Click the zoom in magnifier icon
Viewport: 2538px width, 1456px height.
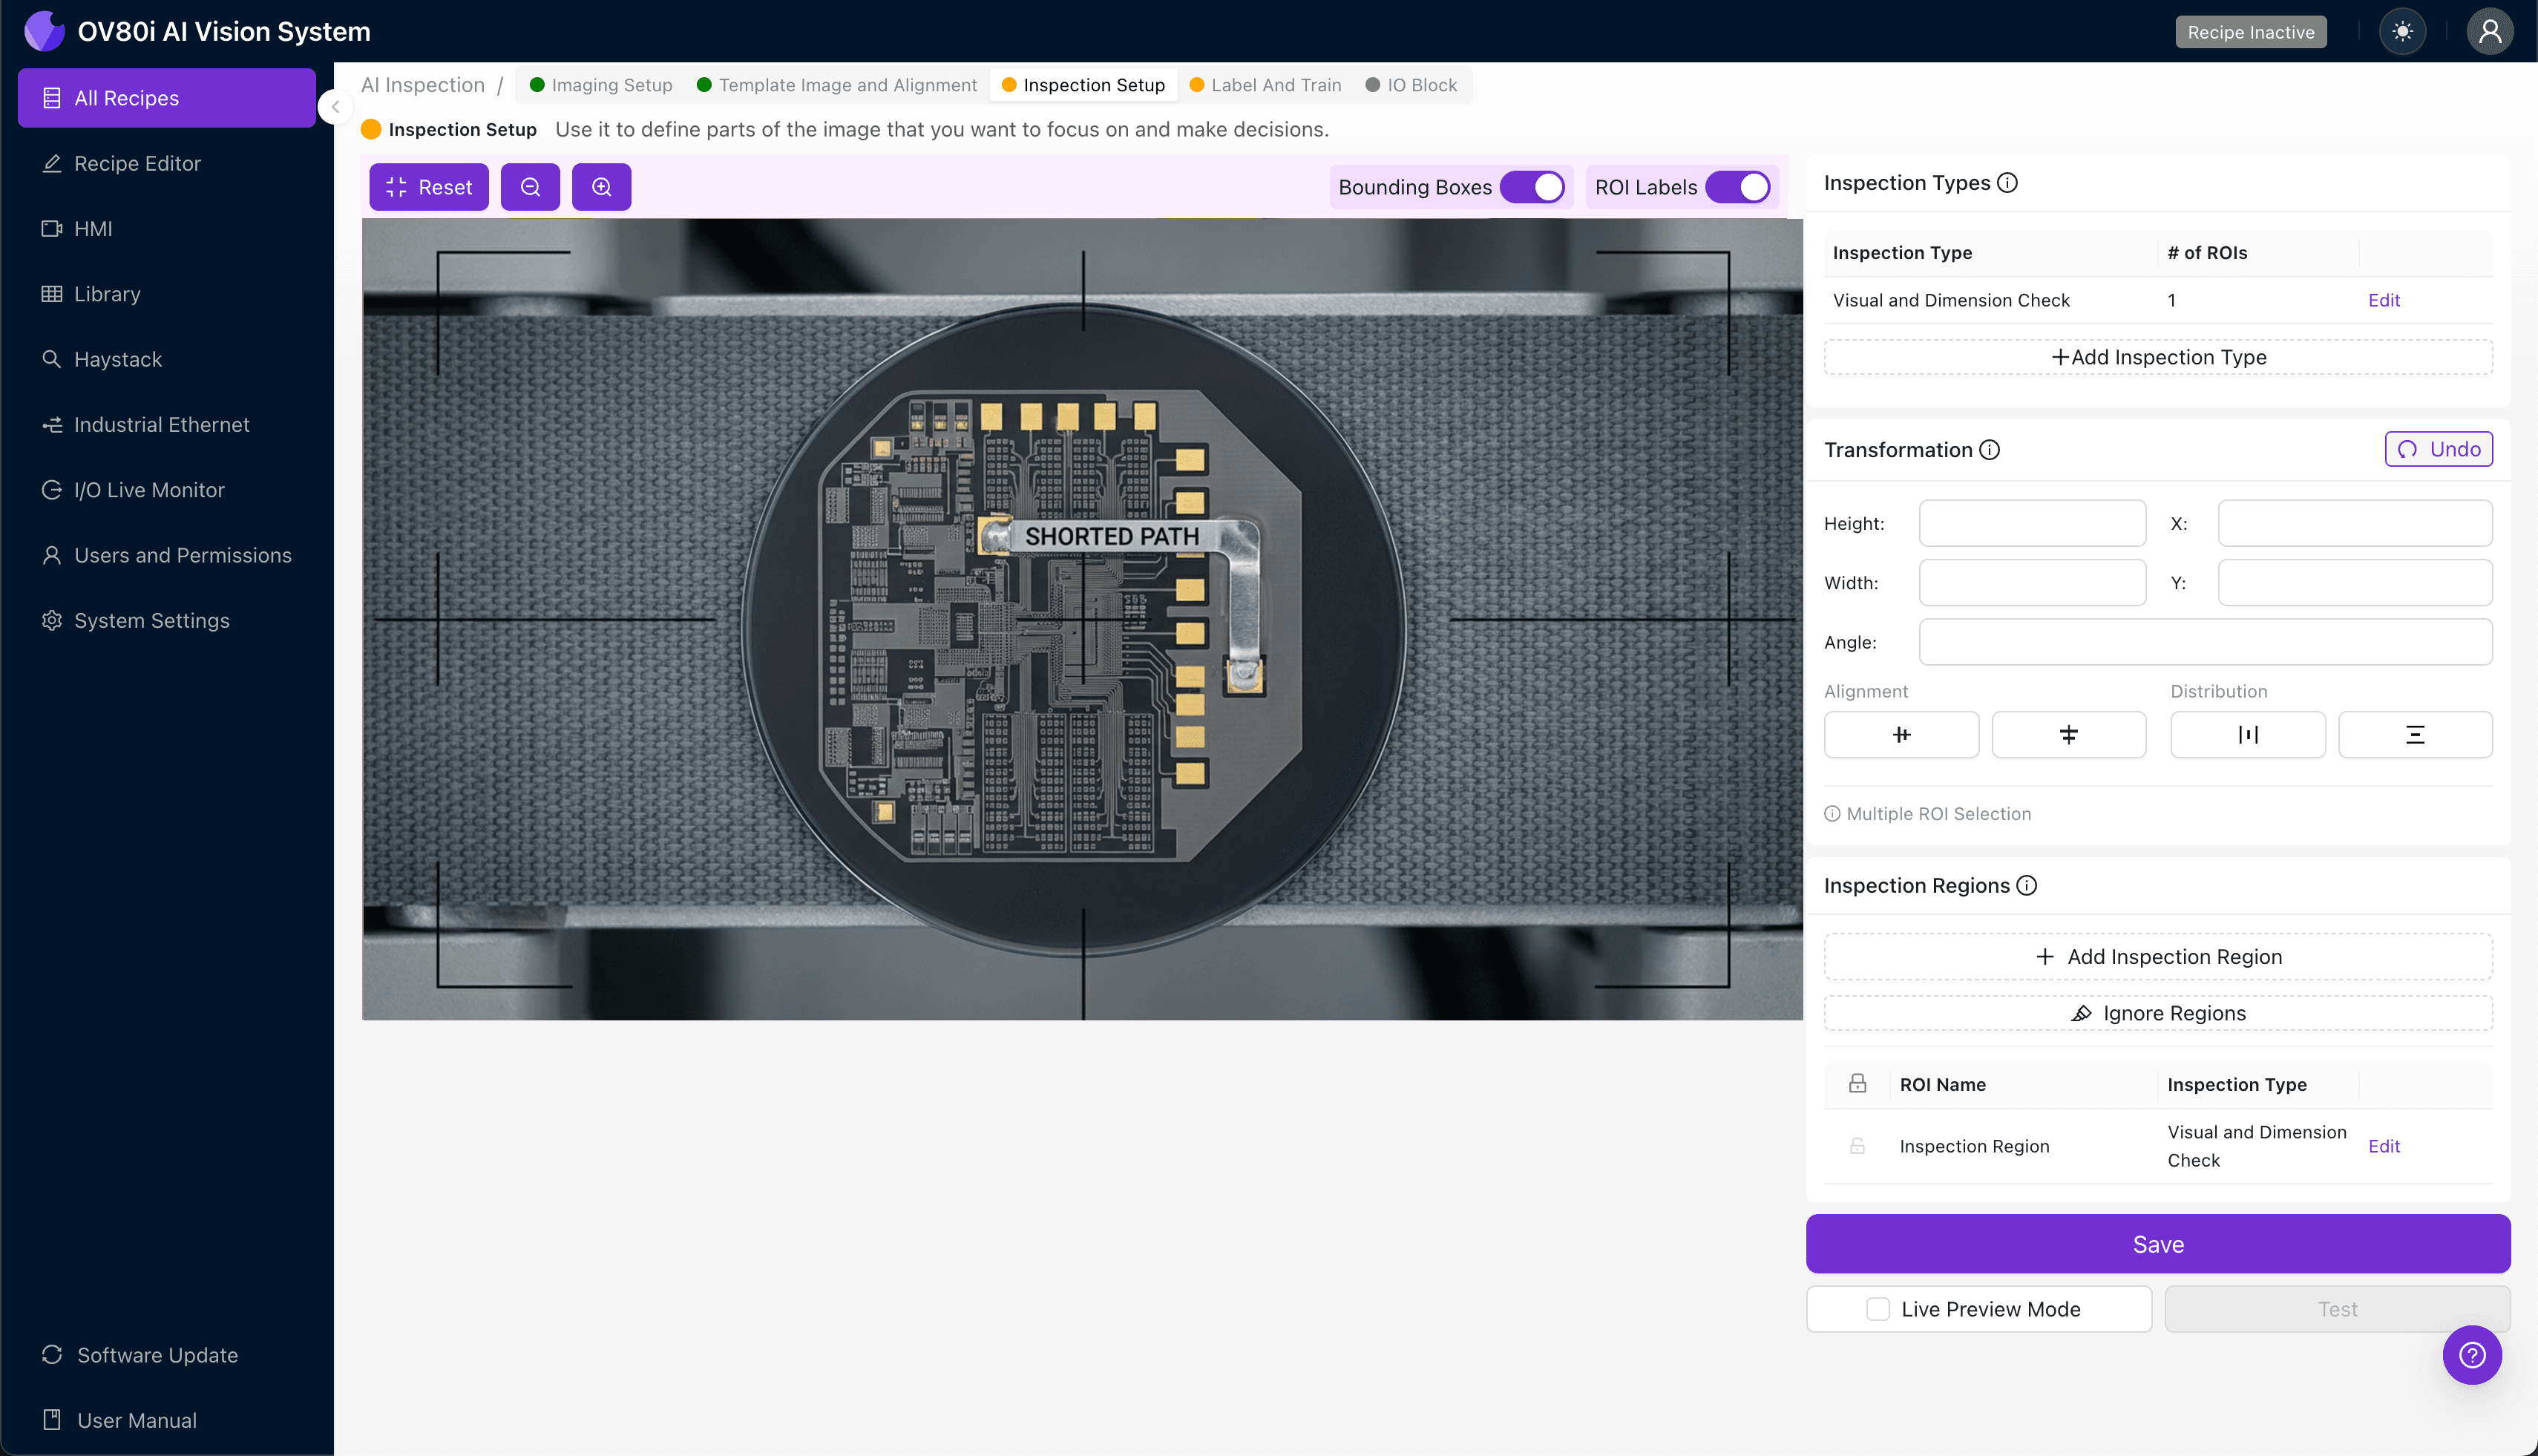(x=601, y=187)
